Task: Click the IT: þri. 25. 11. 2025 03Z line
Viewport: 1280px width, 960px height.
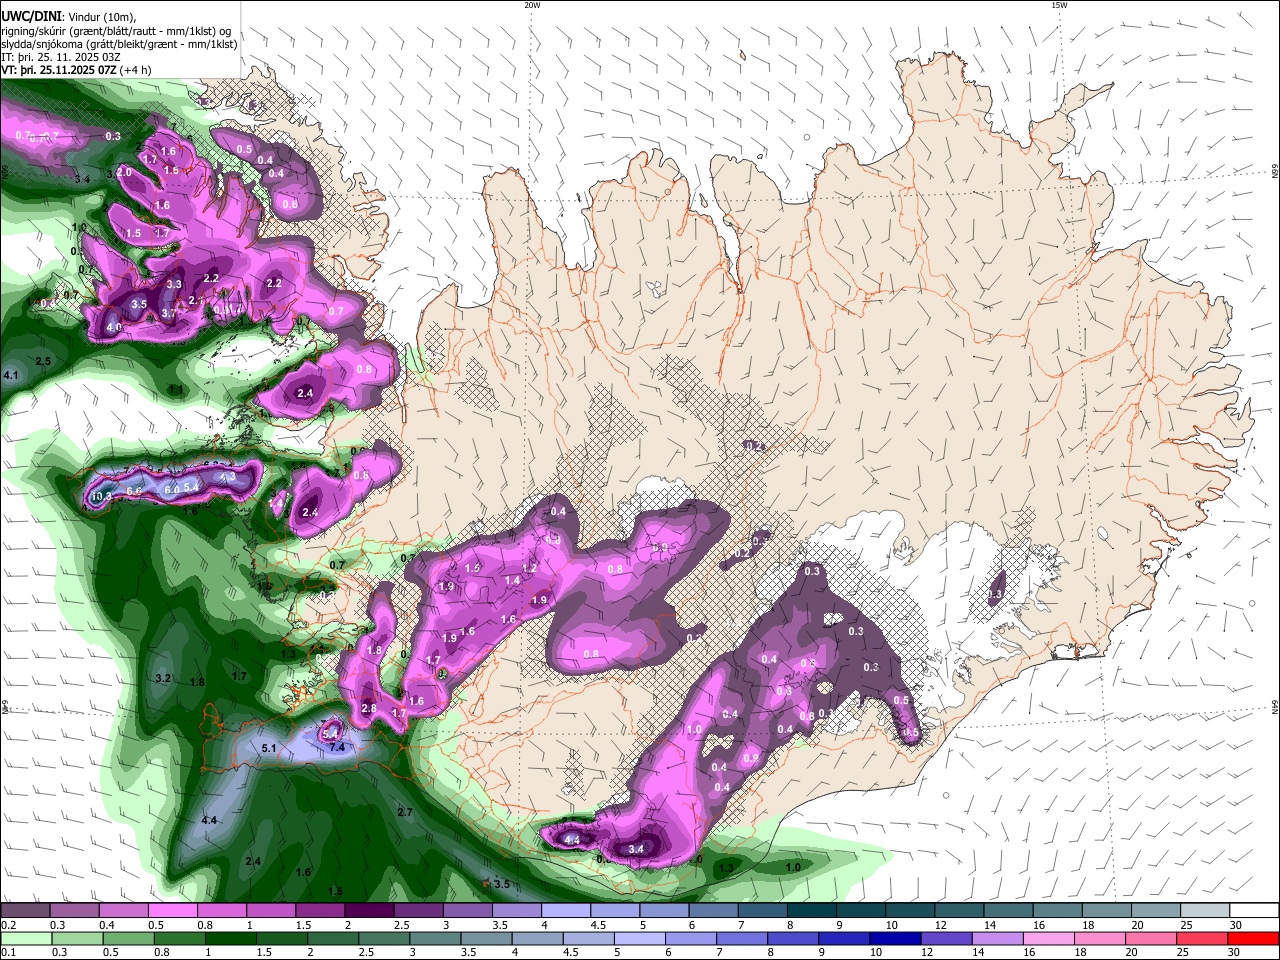Action: tap(61, 57)
